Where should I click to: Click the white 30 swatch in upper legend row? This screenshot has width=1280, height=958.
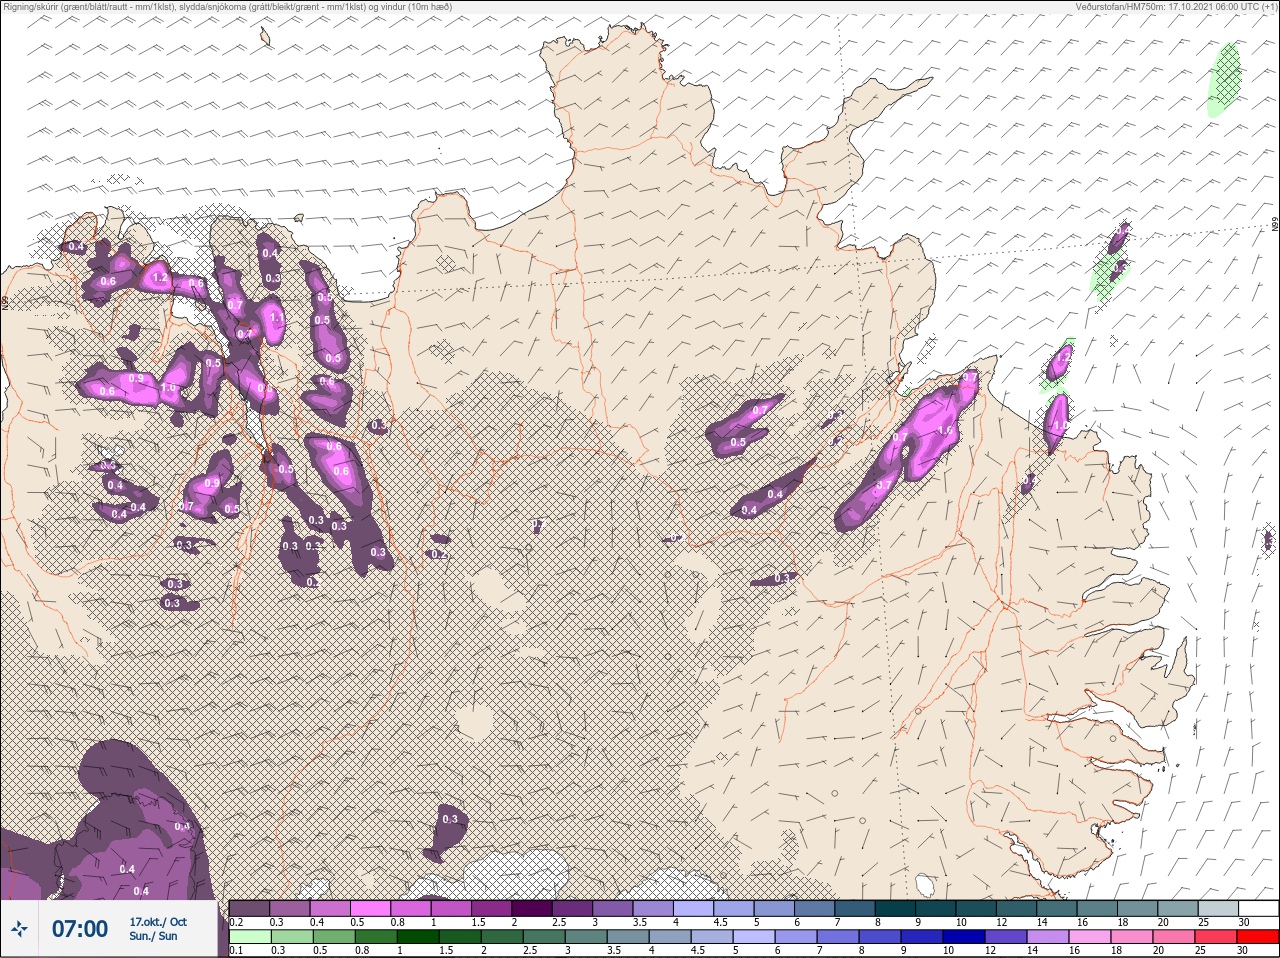[1260, 908]
